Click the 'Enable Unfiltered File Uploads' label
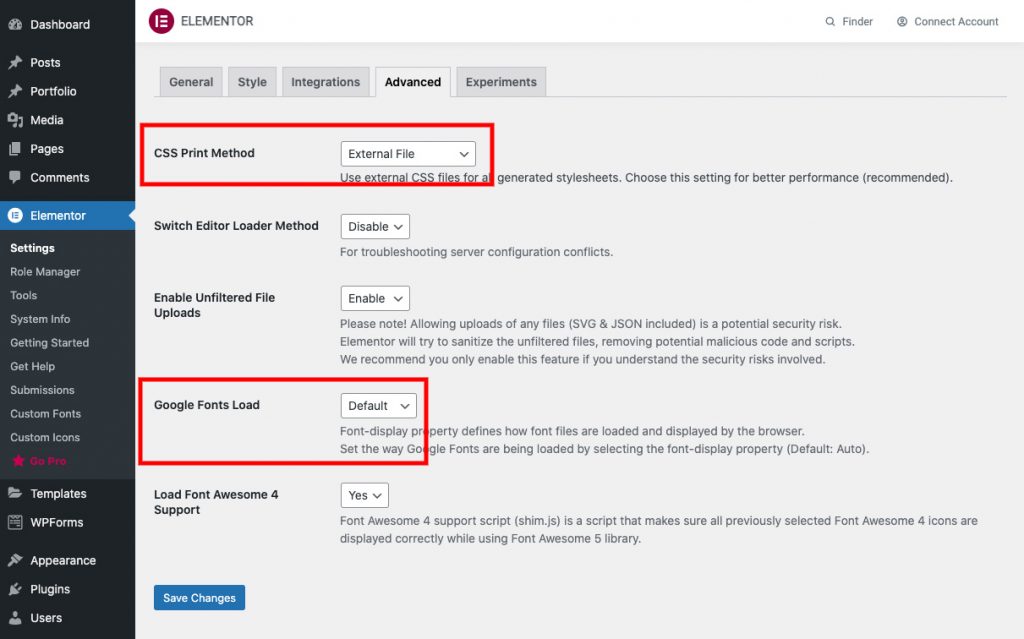 pos(215,305)
